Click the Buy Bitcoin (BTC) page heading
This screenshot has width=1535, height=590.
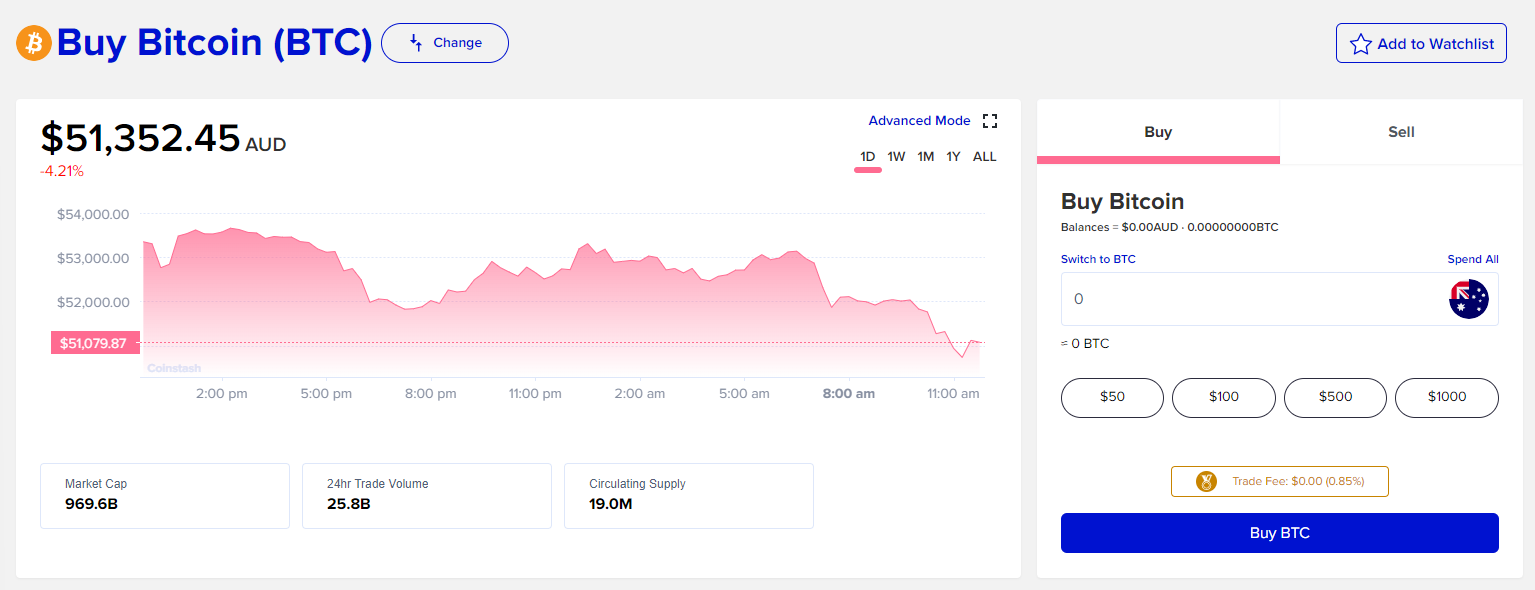click(x=215, y=43)
